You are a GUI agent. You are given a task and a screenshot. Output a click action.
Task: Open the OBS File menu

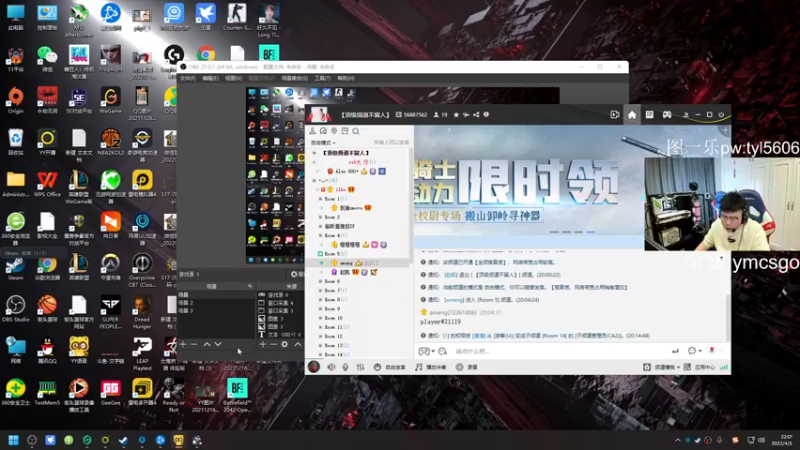(188, 78)
